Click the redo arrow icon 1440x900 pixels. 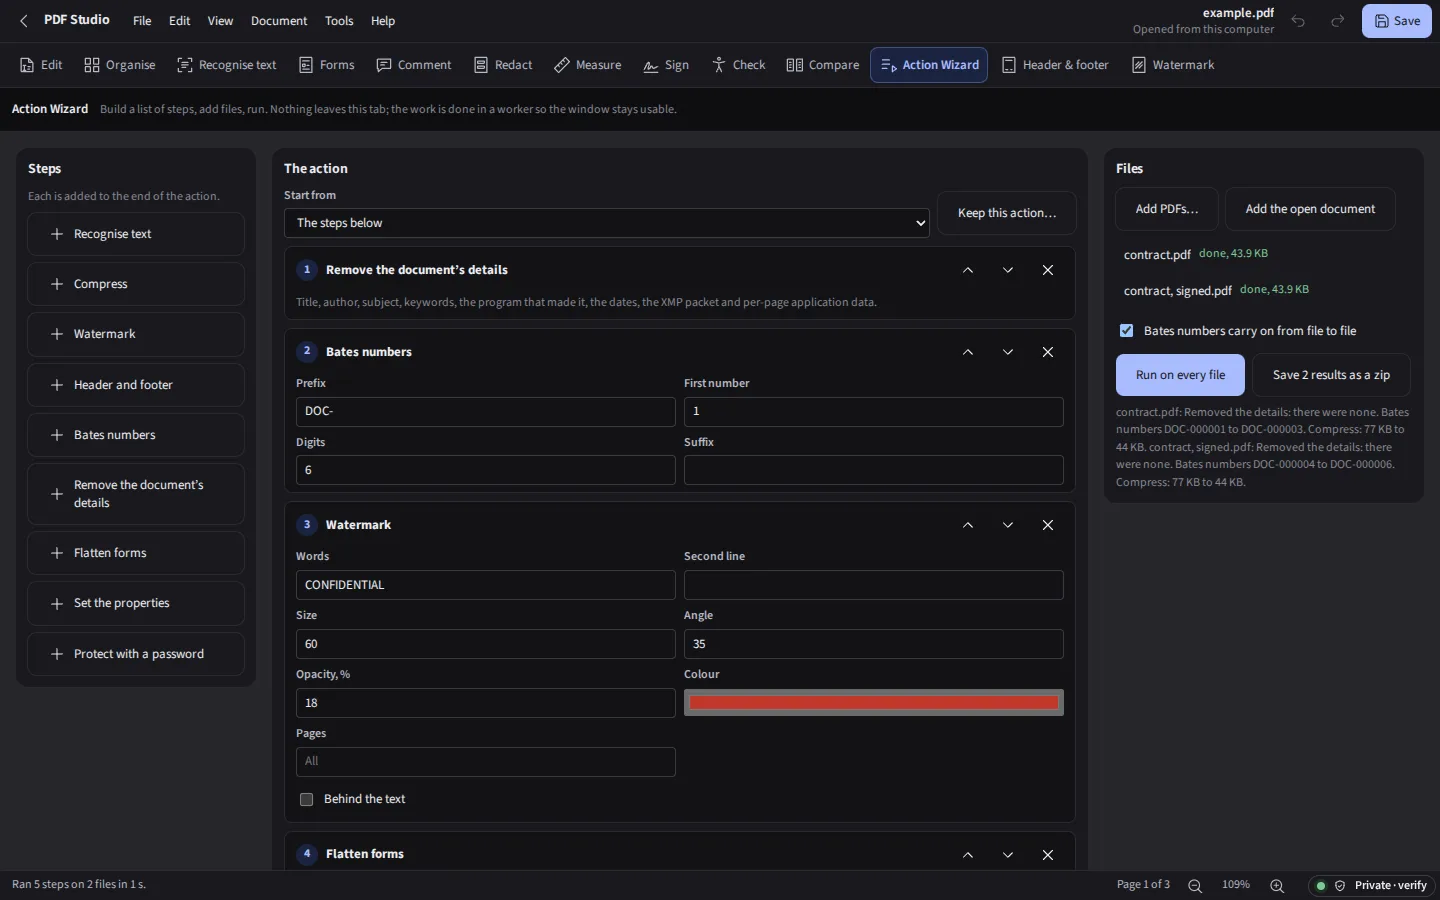tap(1337, 21)
